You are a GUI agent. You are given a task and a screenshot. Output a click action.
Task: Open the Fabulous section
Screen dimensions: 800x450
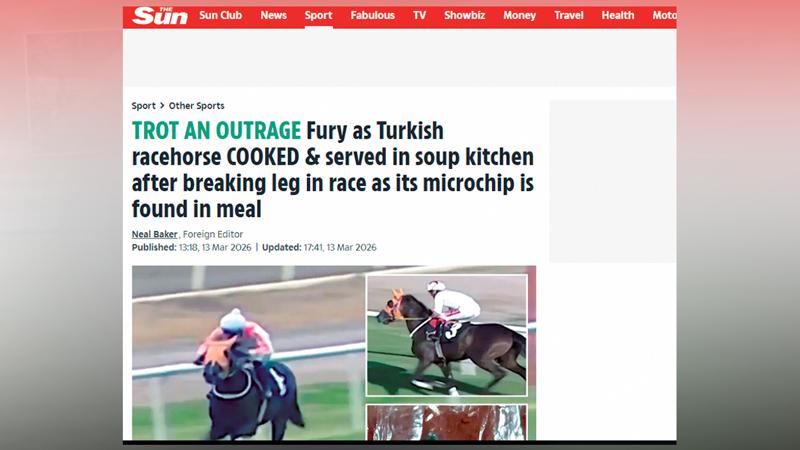click(372, 15)
